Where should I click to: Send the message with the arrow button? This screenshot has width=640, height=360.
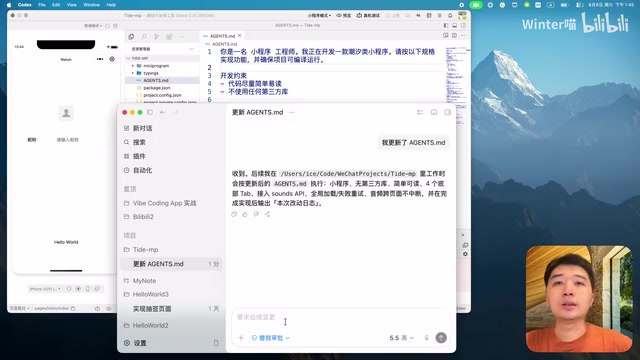point(441,338)
